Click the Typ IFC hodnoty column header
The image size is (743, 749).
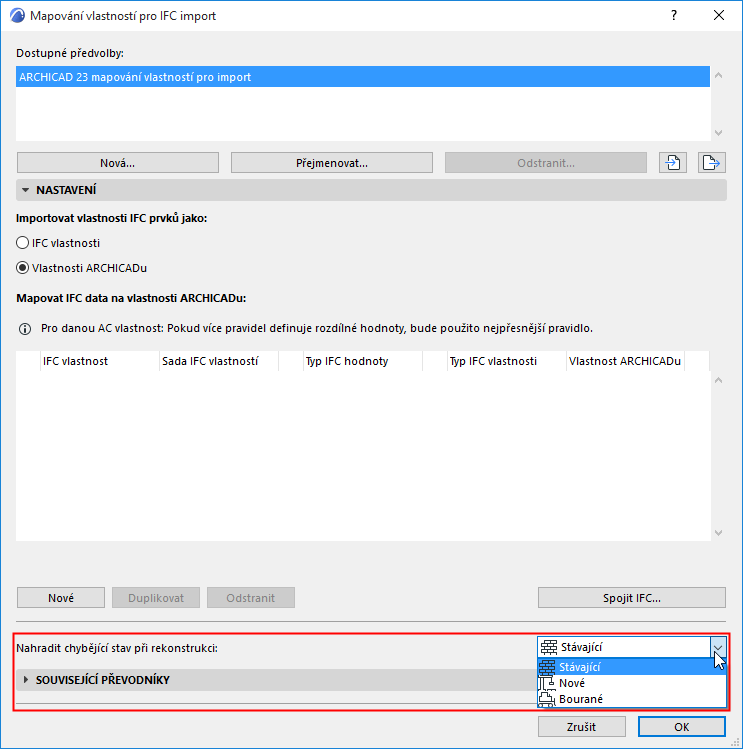point(363,361)
